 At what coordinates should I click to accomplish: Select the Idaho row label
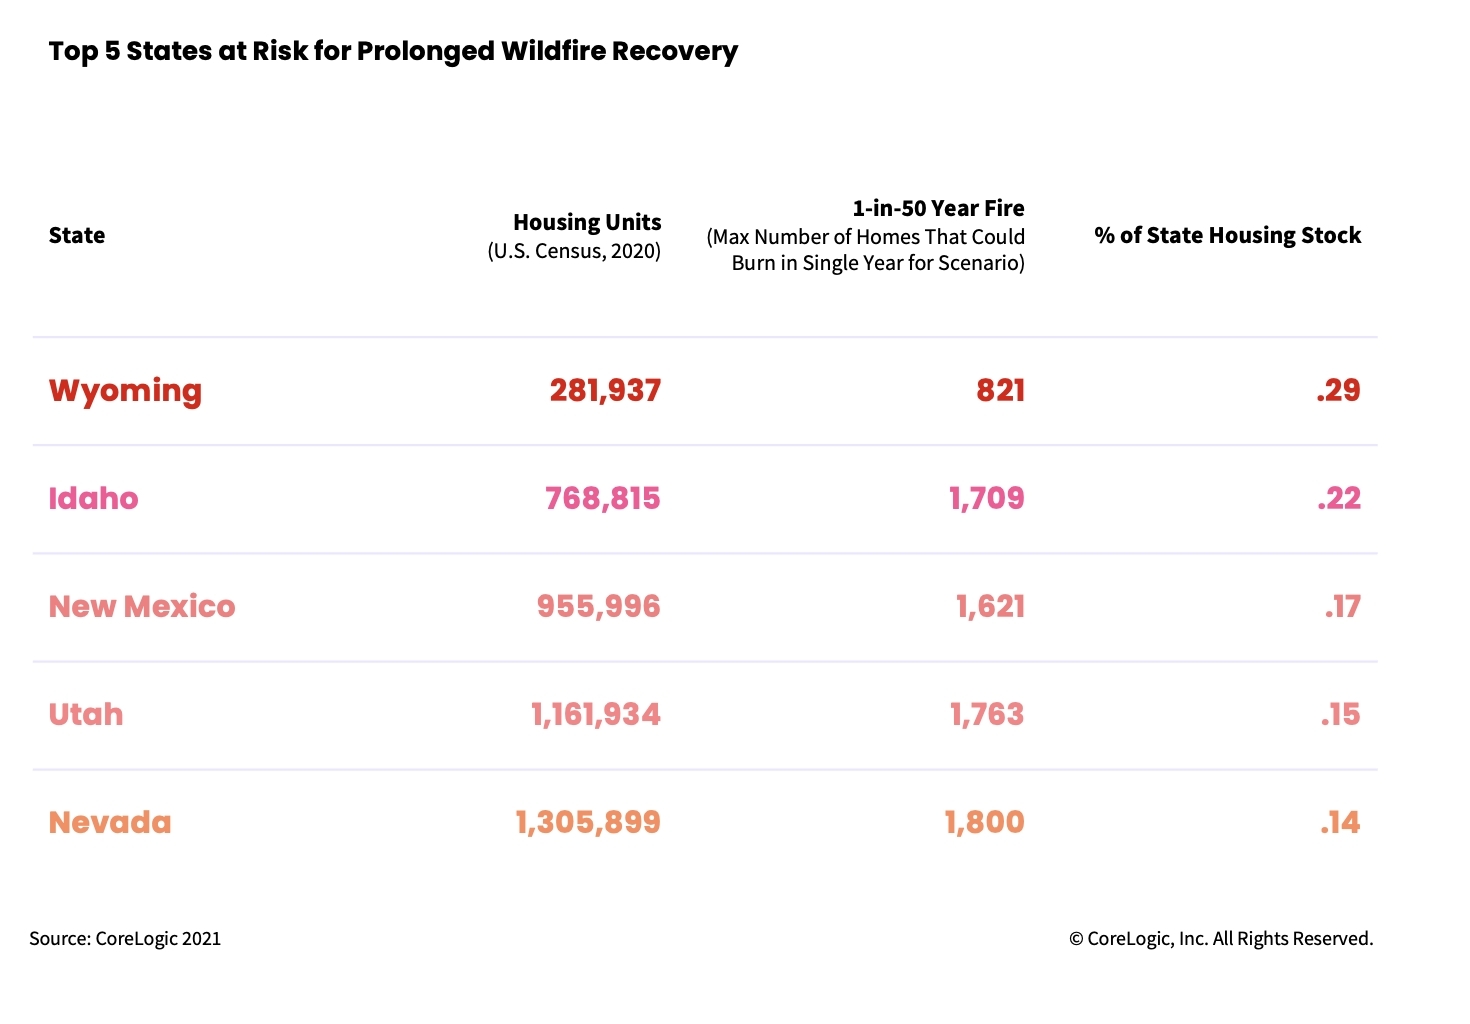tap(93, 498)
